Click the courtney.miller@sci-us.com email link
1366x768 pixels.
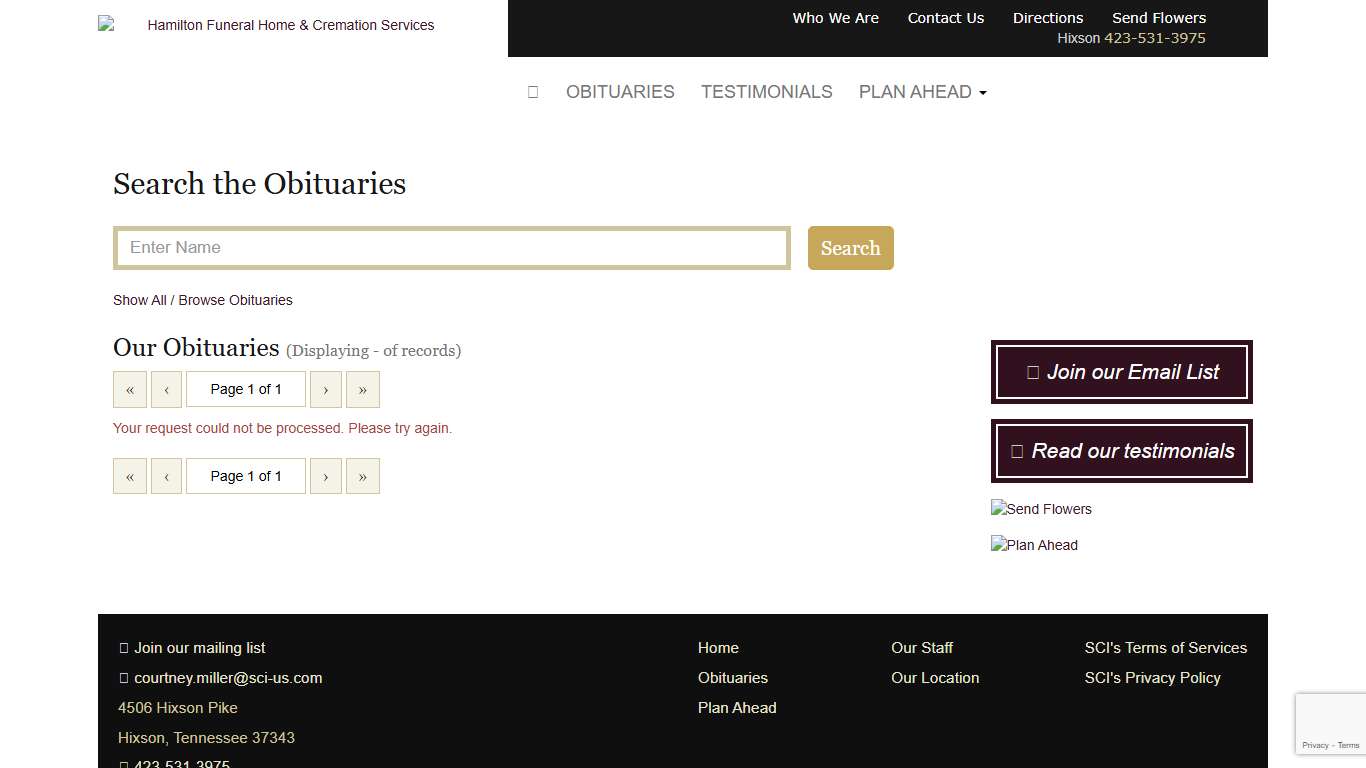(x=228, y=678)
